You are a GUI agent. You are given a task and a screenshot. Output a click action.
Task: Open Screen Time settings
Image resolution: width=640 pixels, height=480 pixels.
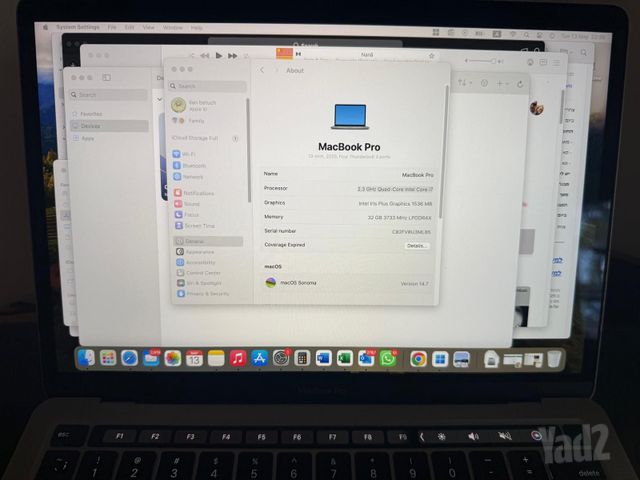click(195, 226)
